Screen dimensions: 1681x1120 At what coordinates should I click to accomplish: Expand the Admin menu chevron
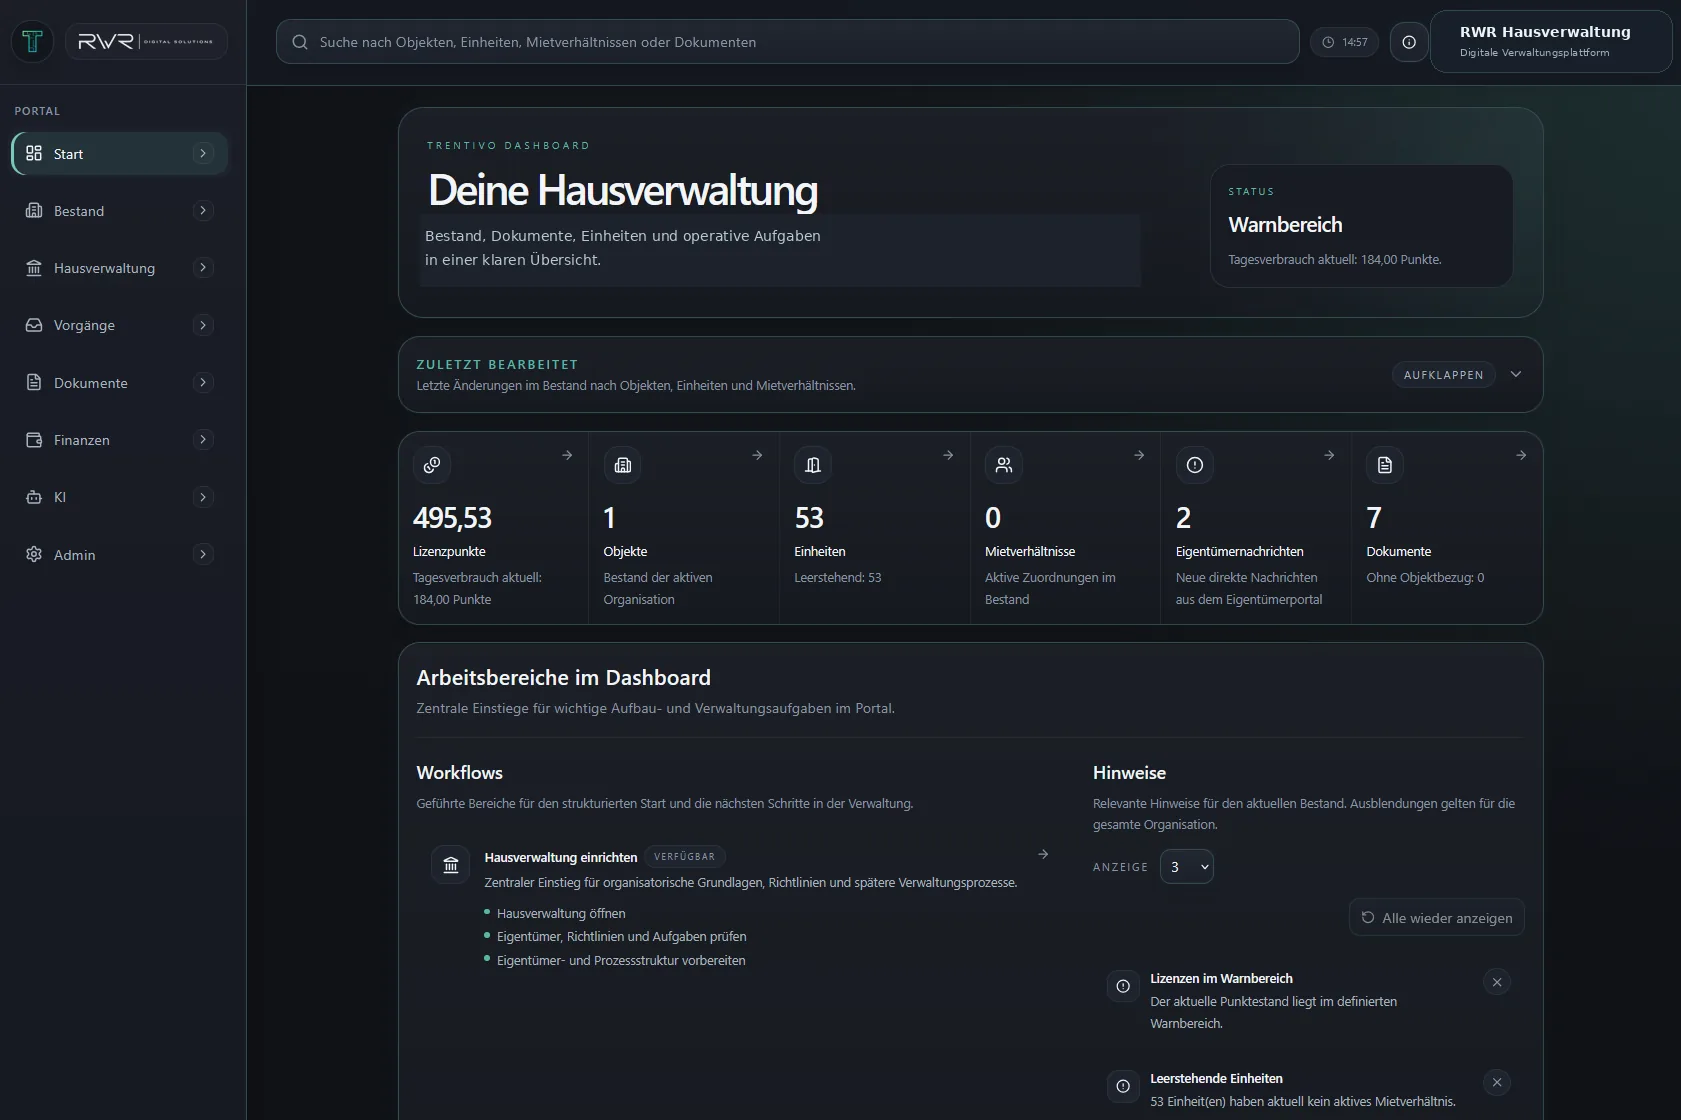pyautogui.click(x=203, y=554)
